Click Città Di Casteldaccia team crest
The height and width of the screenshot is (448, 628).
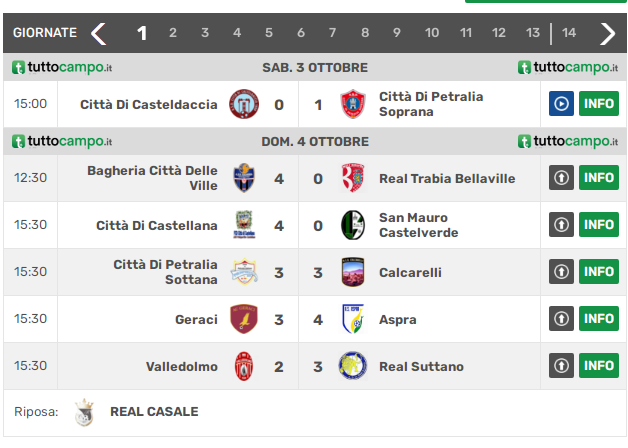click(244, 104)
